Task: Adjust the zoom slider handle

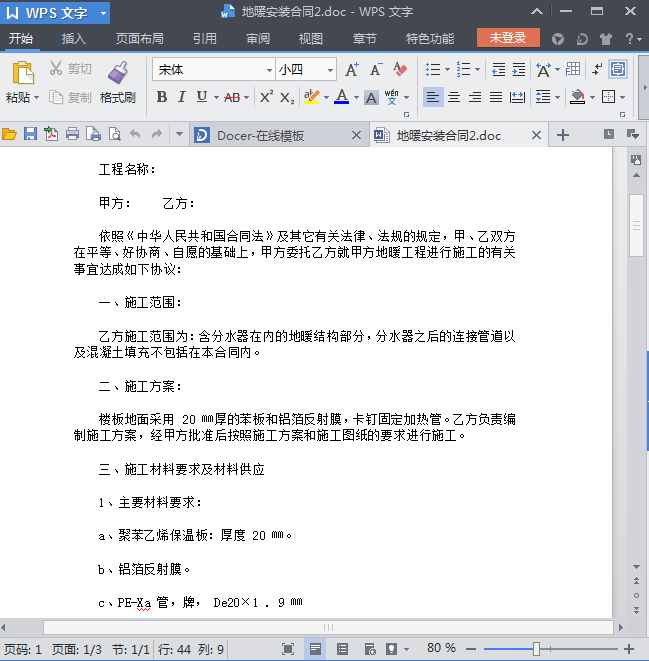Action: (536, 649)
